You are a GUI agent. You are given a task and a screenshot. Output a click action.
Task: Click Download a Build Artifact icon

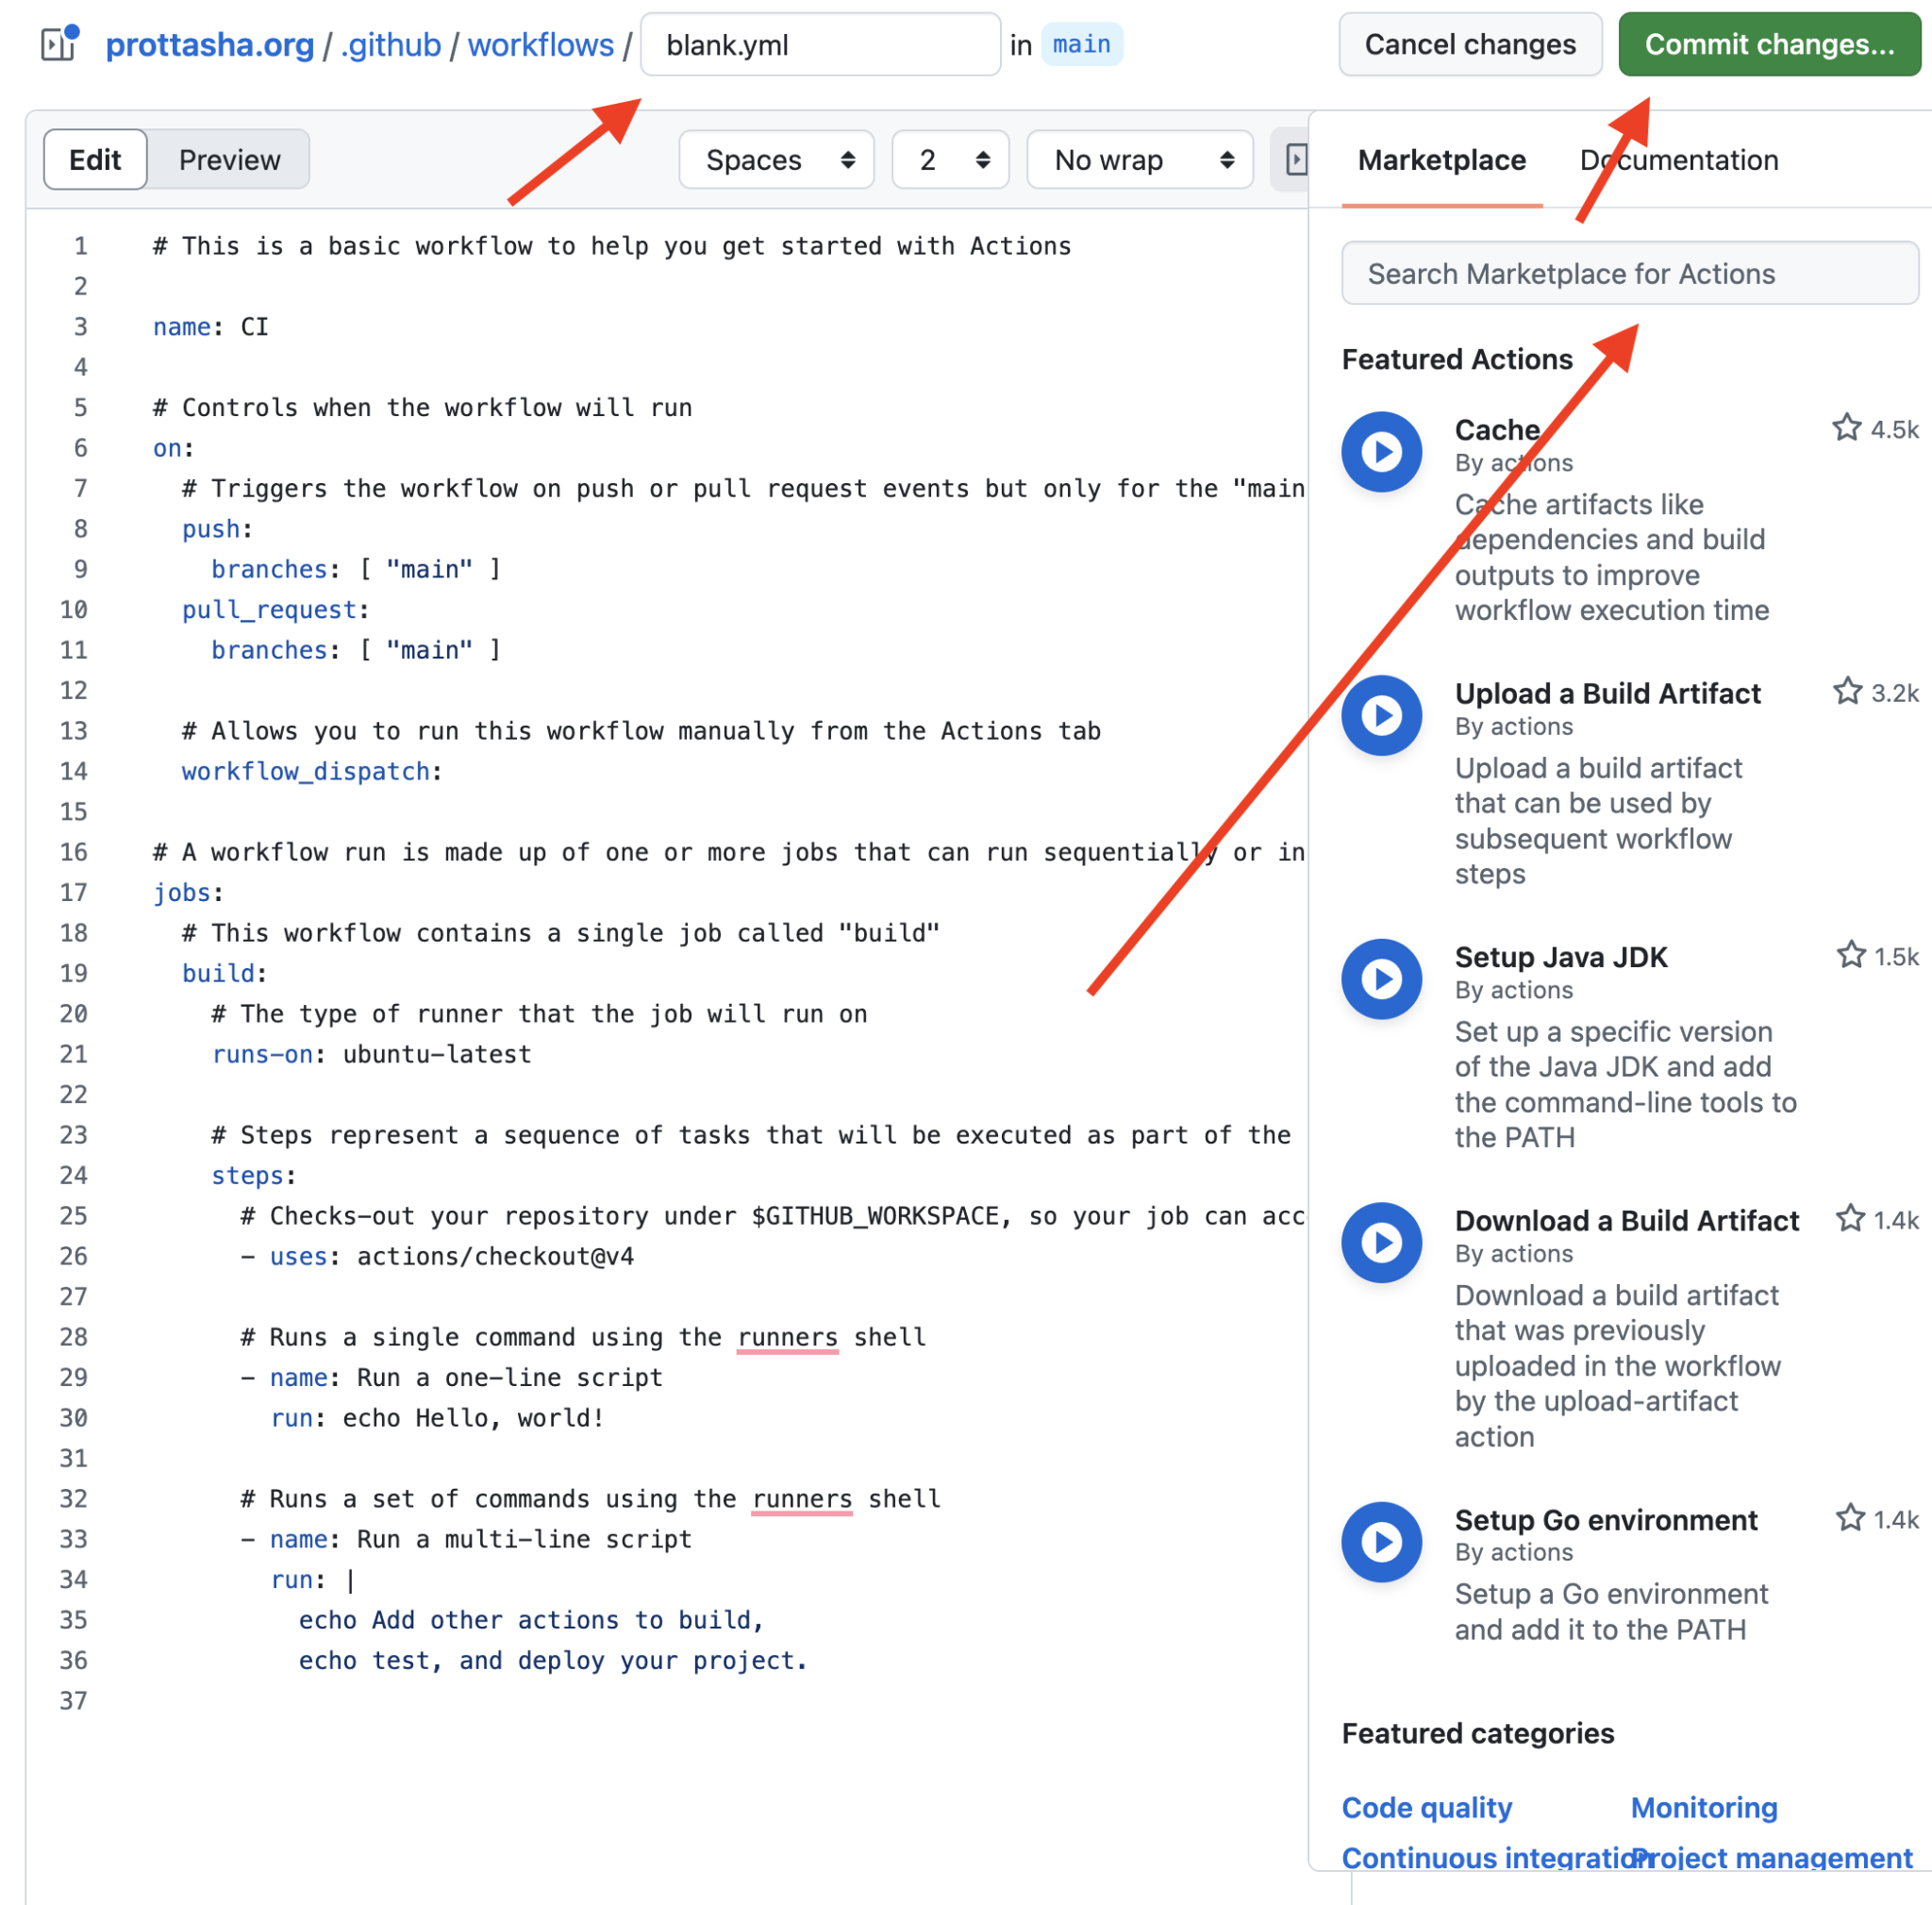click(1381, 1242)
